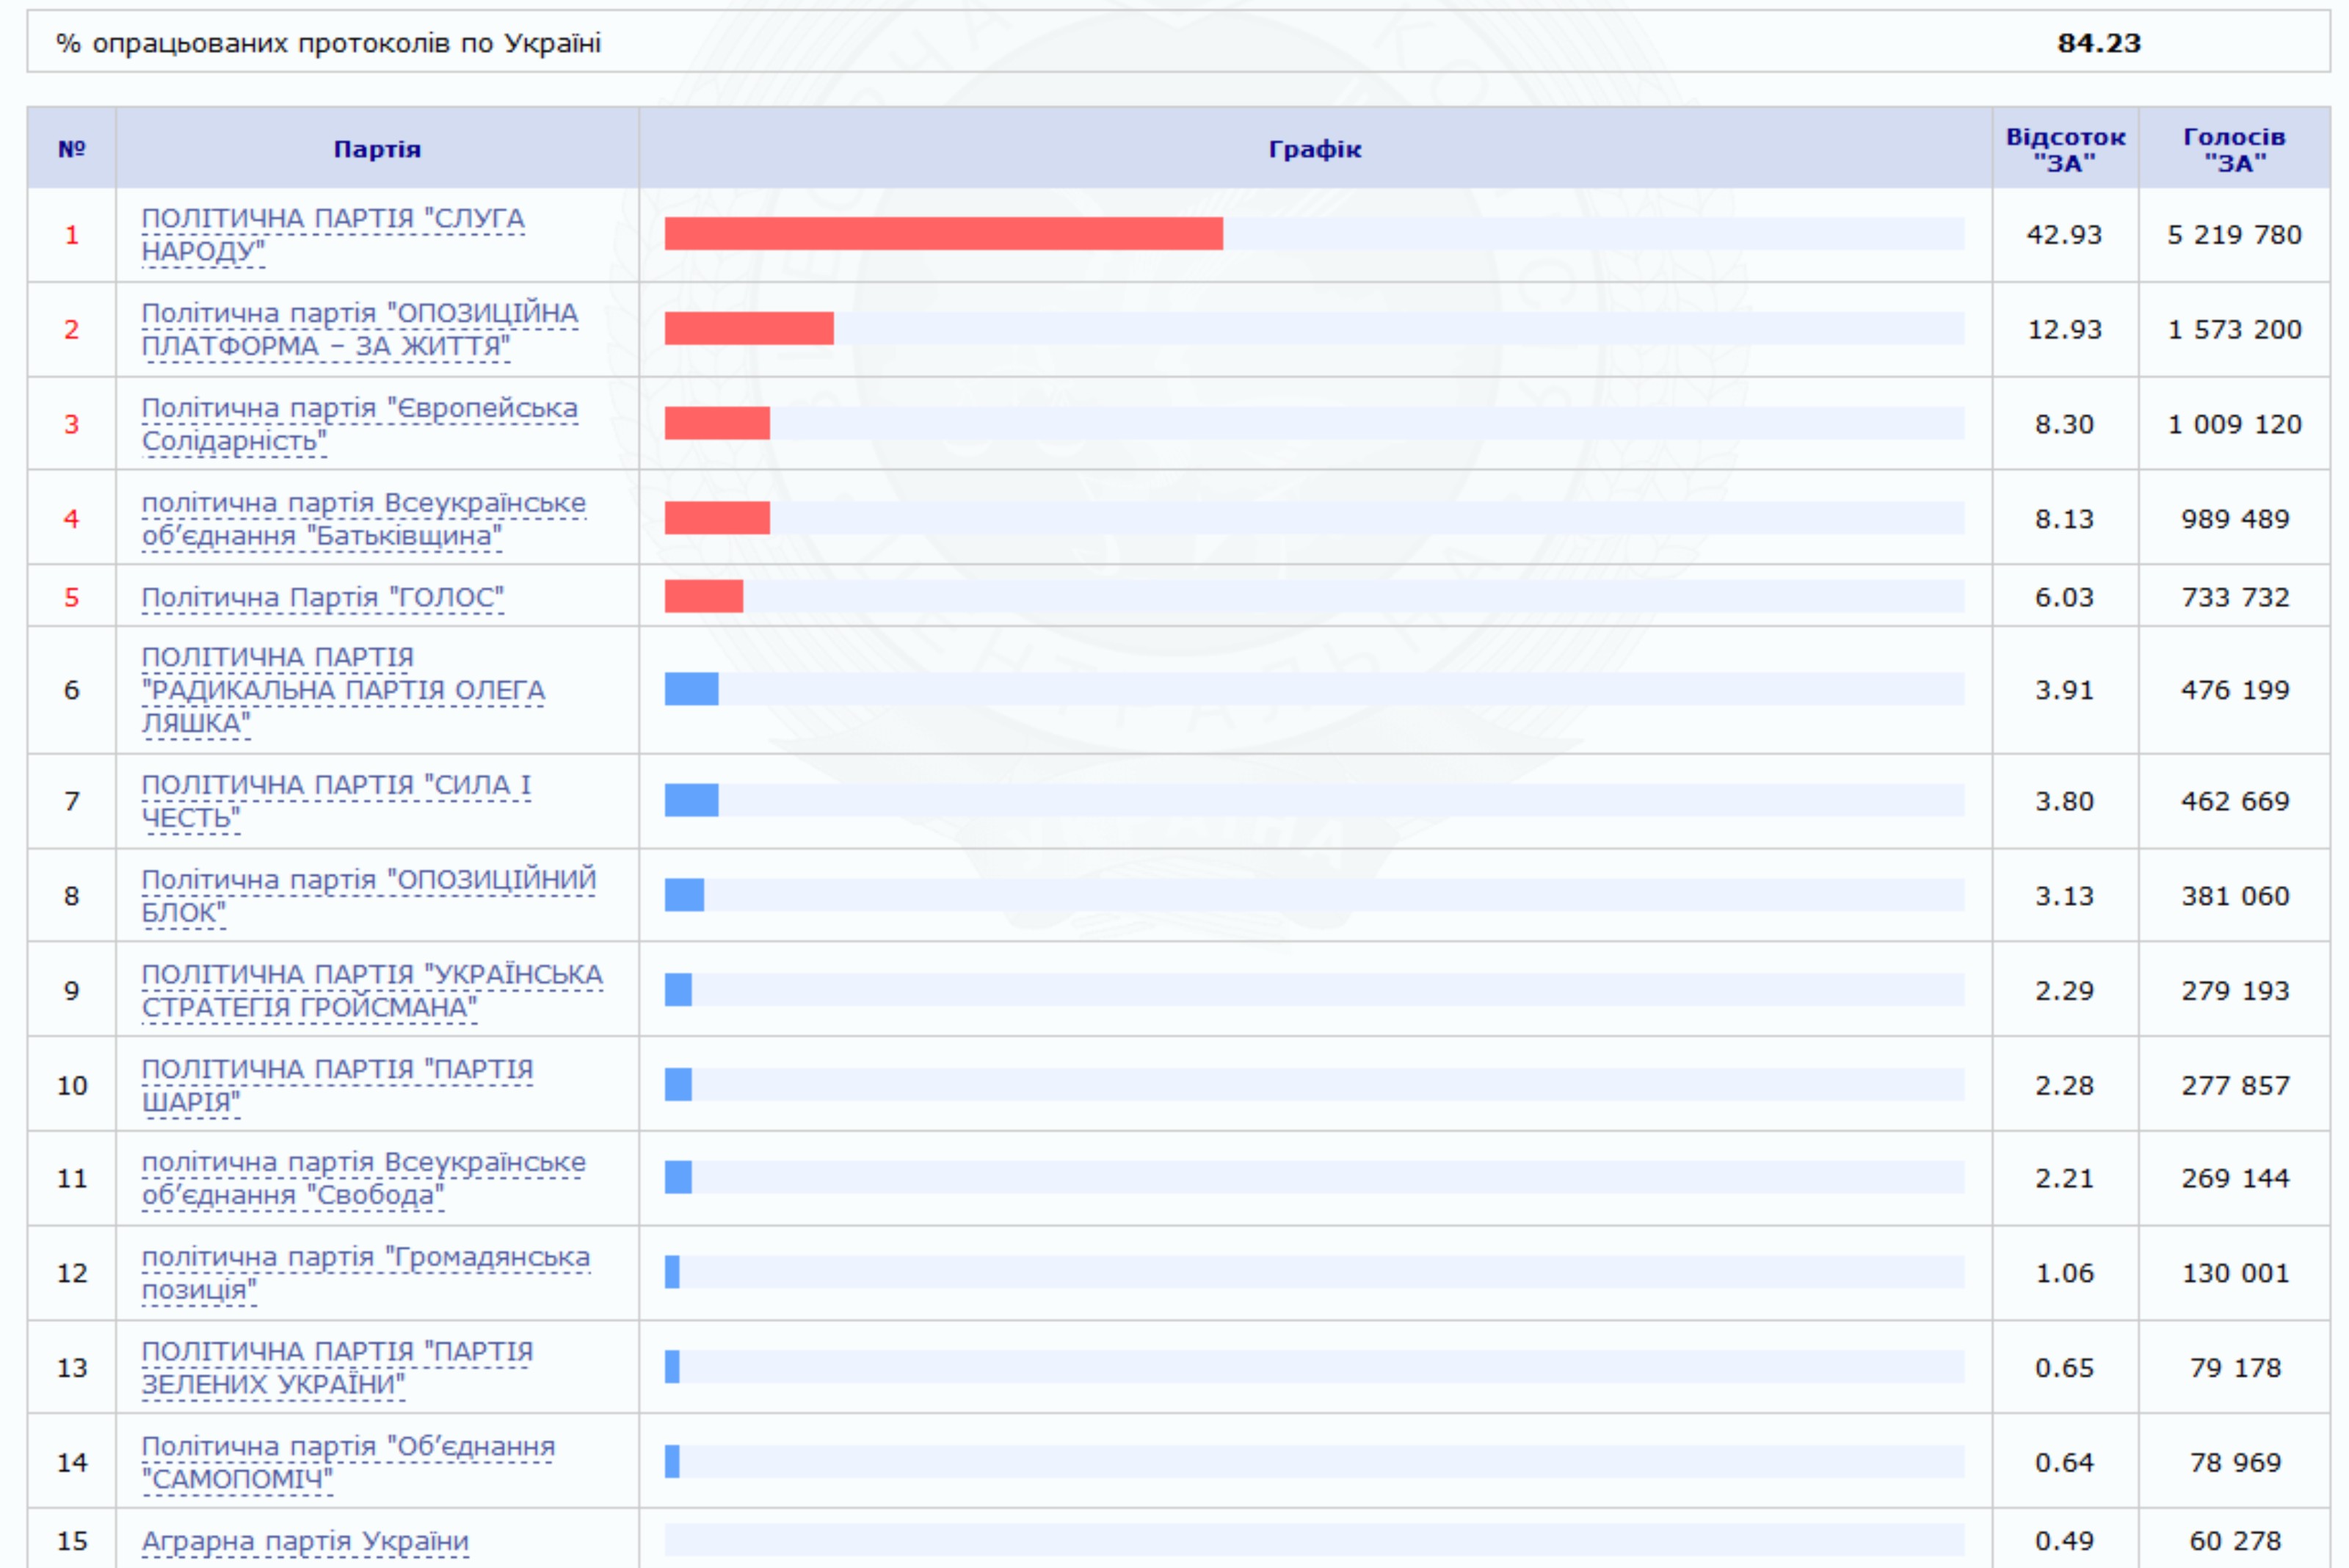This screenshot has width=2349, height=1568.
Task: Open the 'СИЛА І ЧЕСТЬ' party link
Action: pos(336,802)
